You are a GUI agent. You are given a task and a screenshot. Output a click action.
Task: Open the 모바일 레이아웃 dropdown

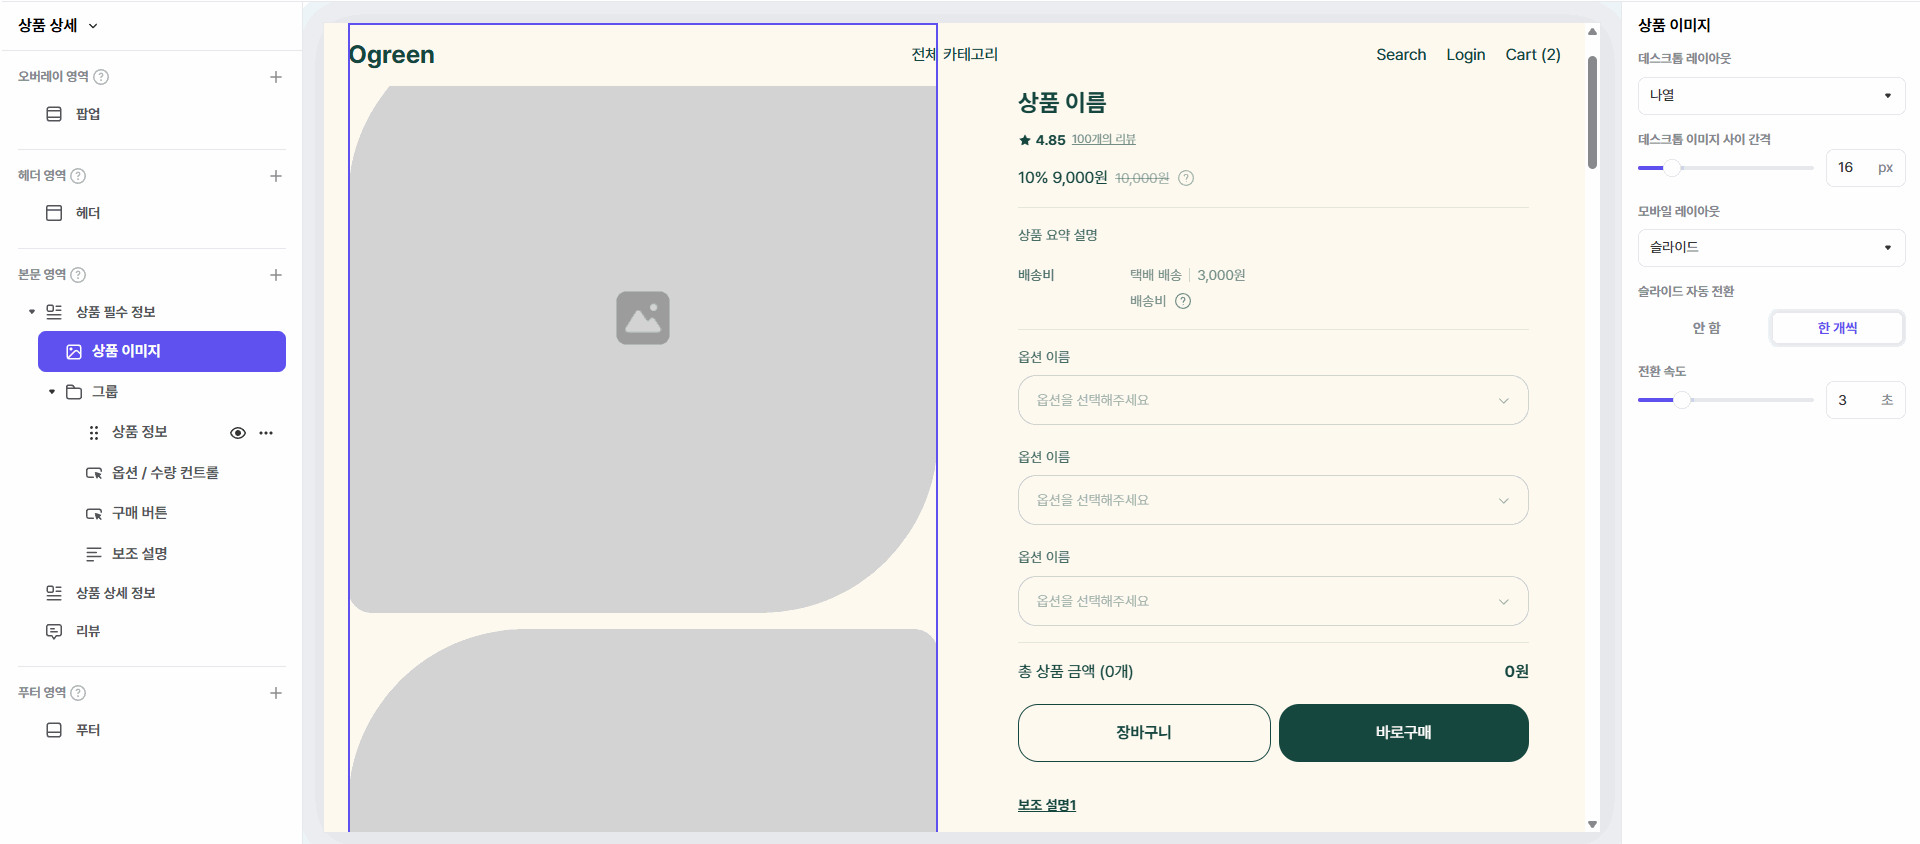1771,248
